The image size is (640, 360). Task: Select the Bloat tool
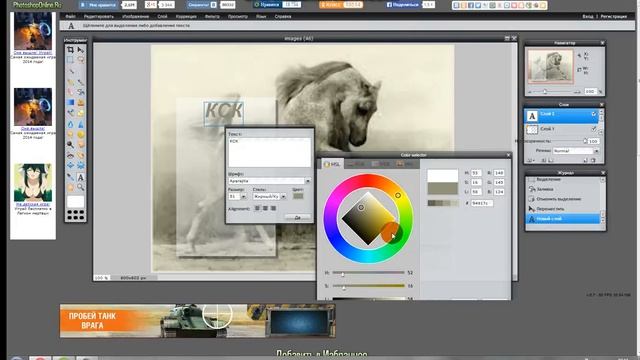(70, 166)
